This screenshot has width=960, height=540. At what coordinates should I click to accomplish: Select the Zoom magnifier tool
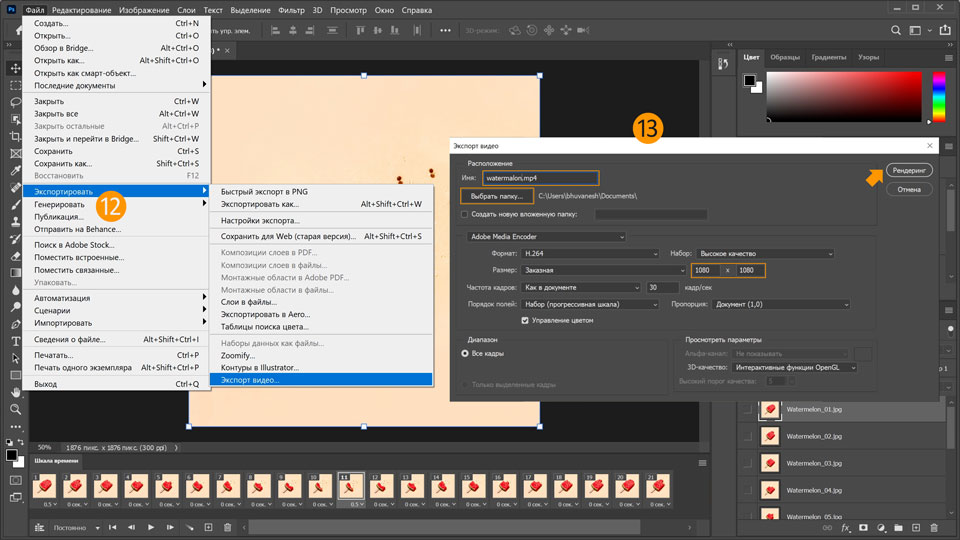tap(16, 409)
